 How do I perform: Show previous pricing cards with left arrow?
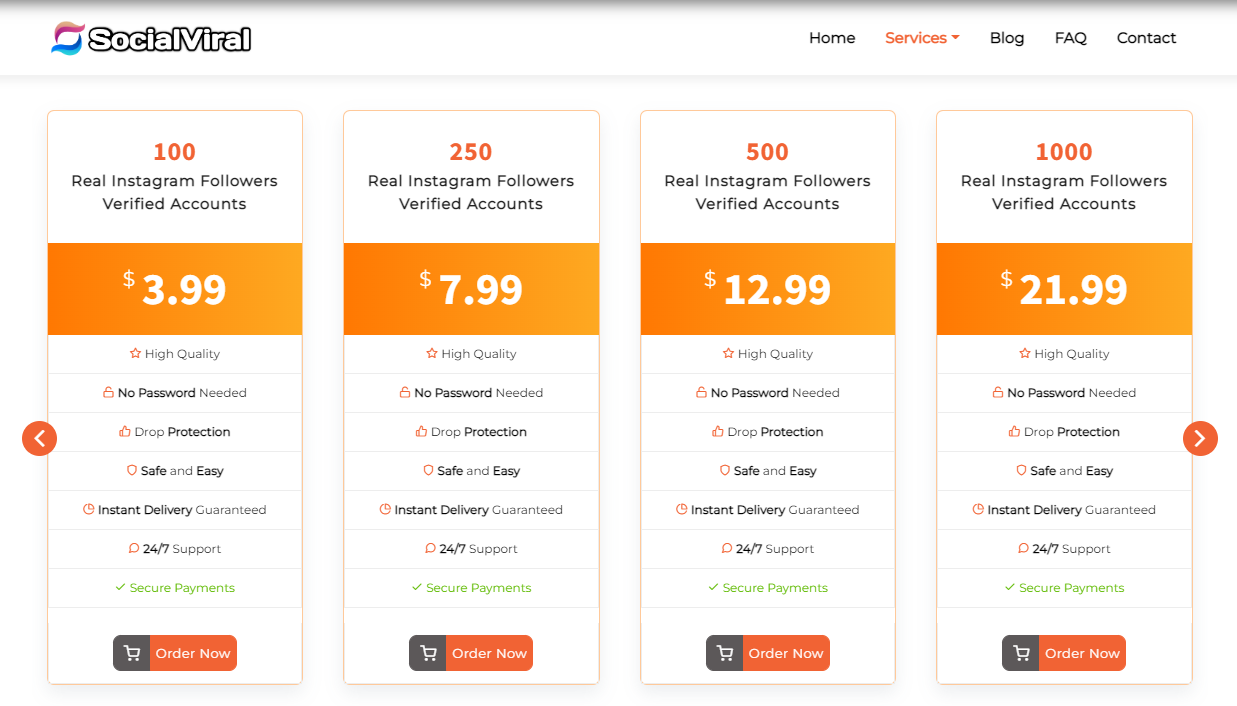40,438
